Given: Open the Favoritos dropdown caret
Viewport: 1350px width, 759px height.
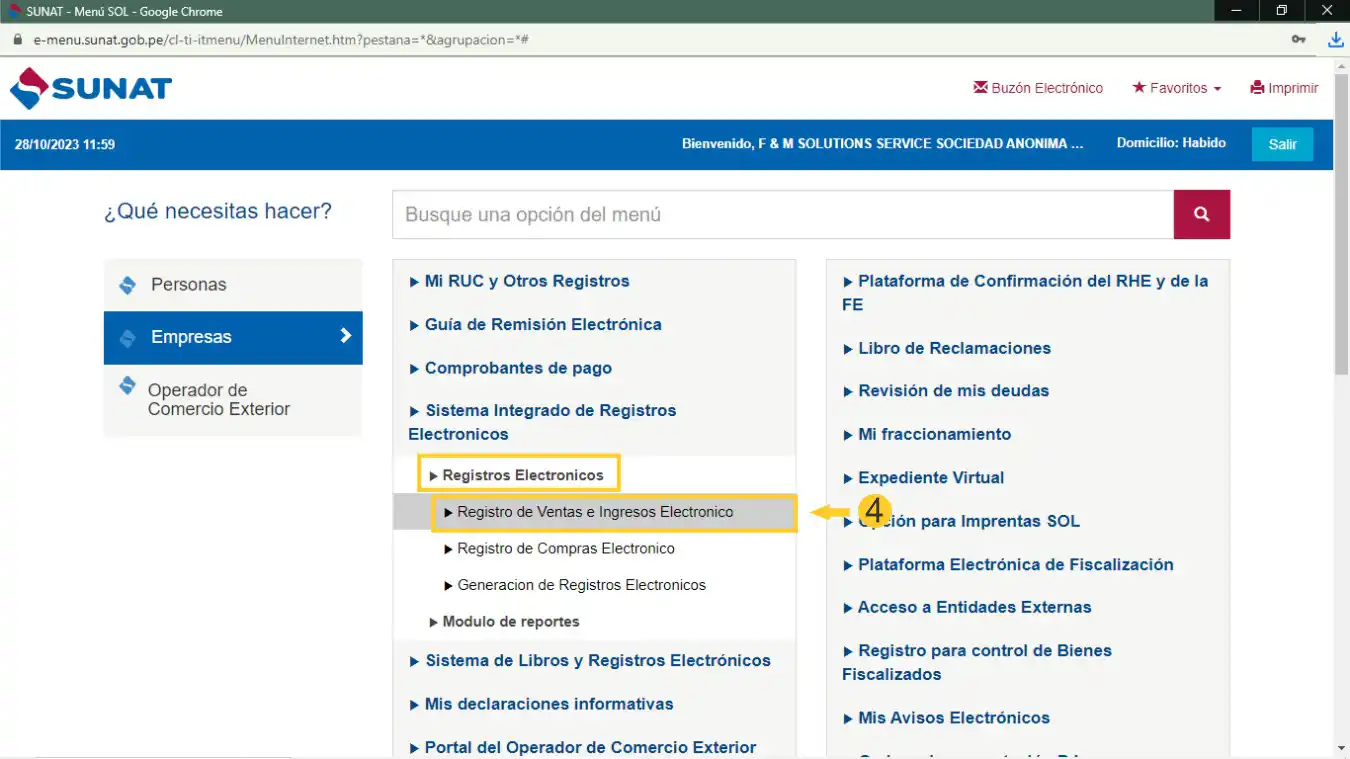Looking at the screenshot, I should click(x=1217, y=89).
